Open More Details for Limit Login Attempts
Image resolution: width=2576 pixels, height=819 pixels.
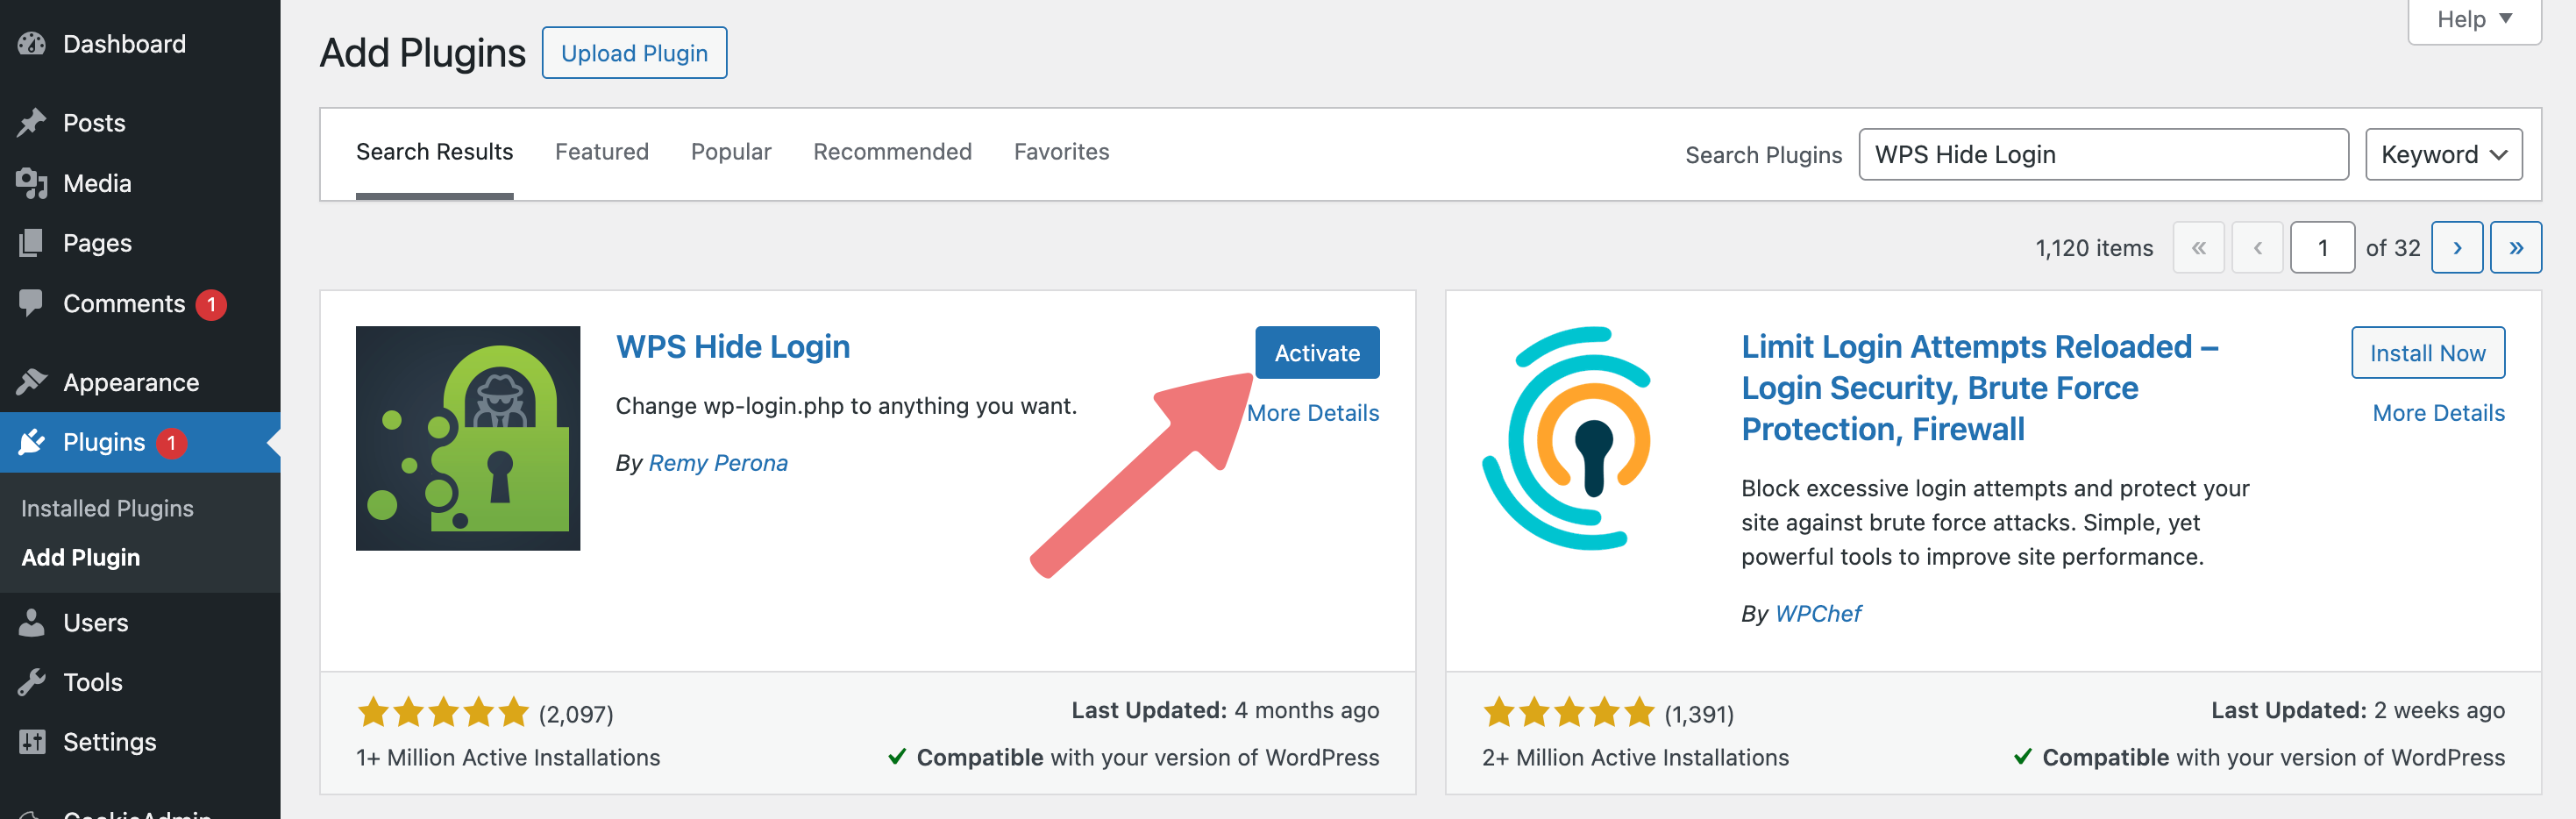point(2438,413)
